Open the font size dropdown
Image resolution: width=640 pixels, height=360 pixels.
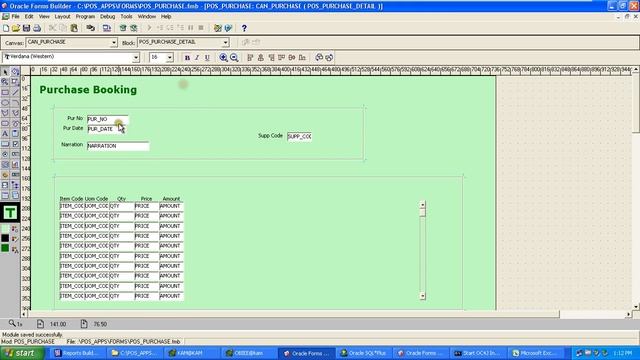169,58
